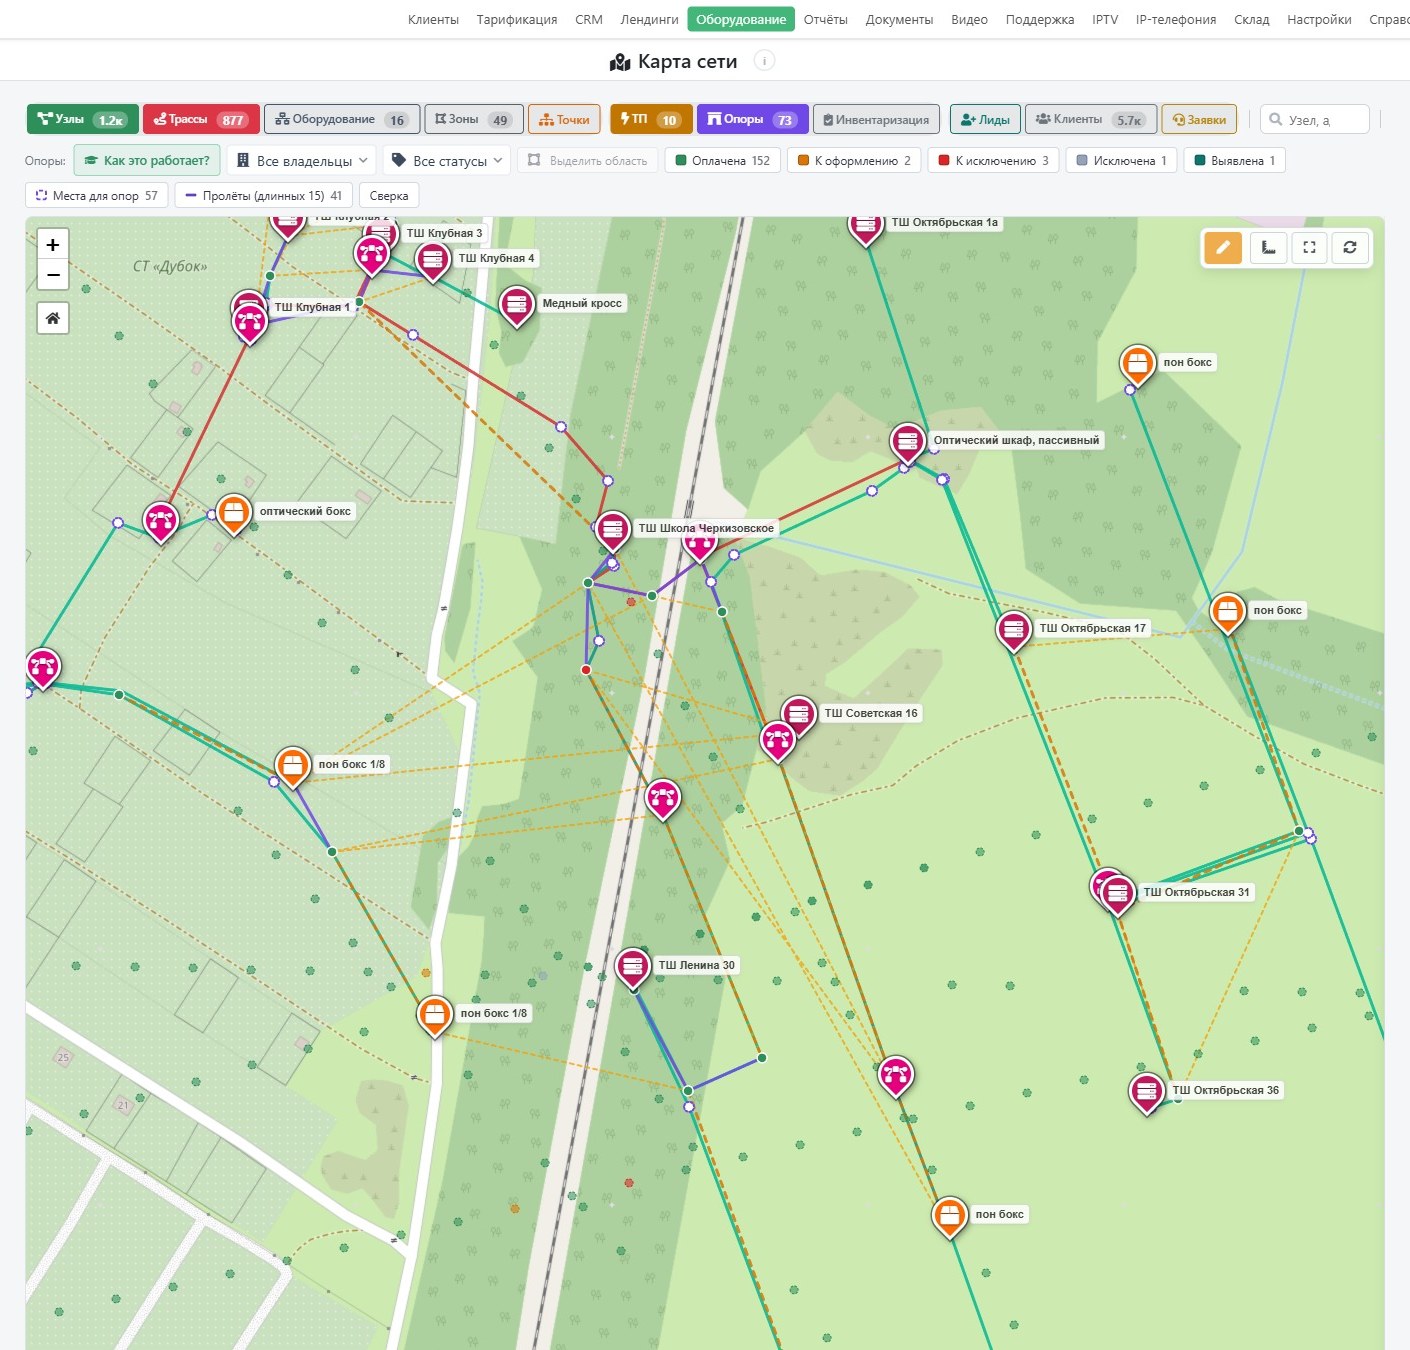
Task: Open the Клиенты top menu
Action: pos(433,19)
